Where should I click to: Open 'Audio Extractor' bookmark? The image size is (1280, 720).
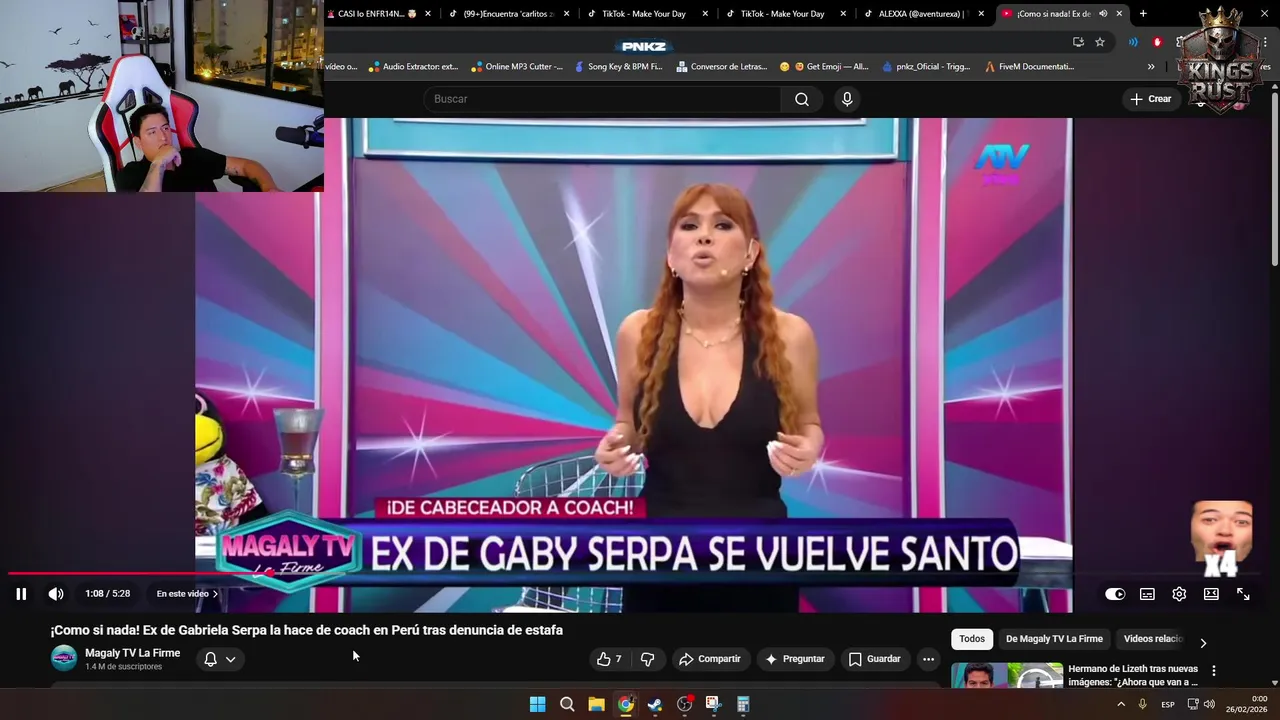coord(412,67)
